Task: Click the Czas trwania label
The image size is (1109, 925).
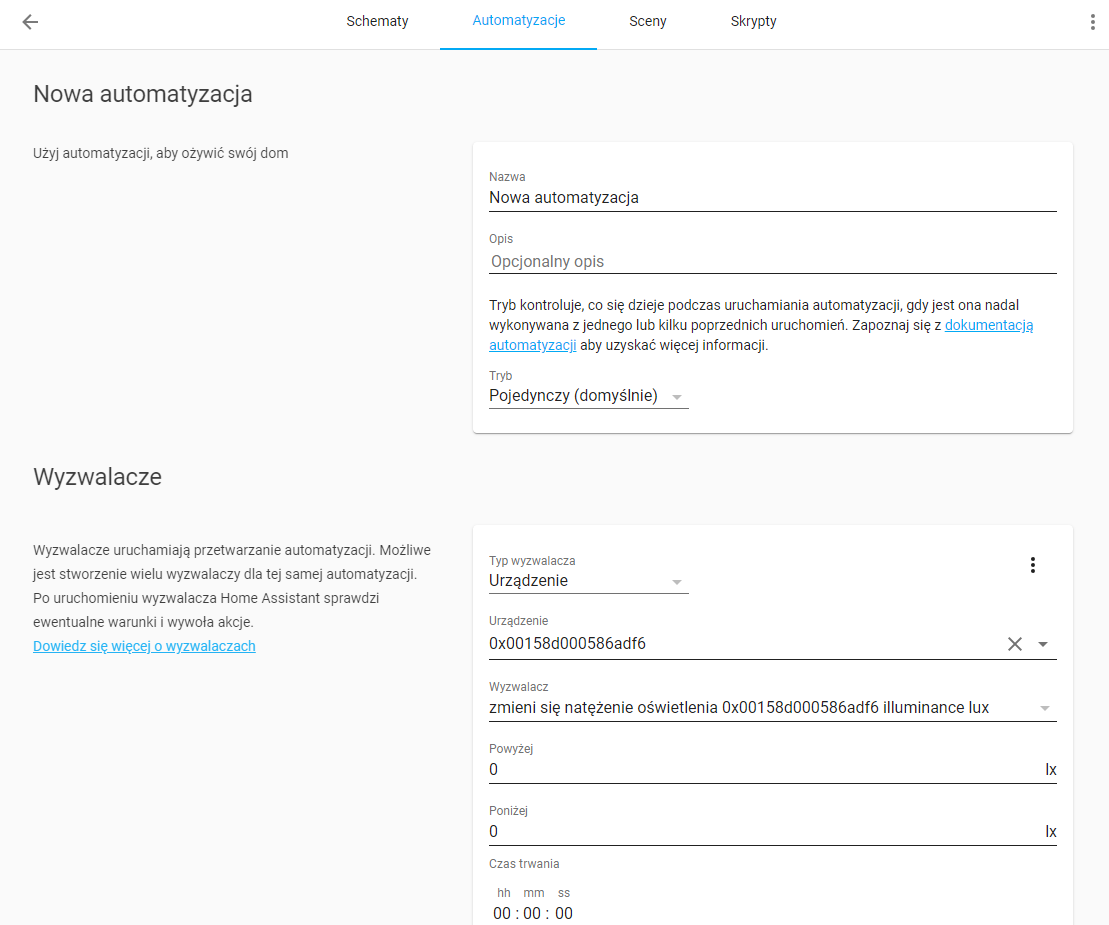Action: point(524,863)
